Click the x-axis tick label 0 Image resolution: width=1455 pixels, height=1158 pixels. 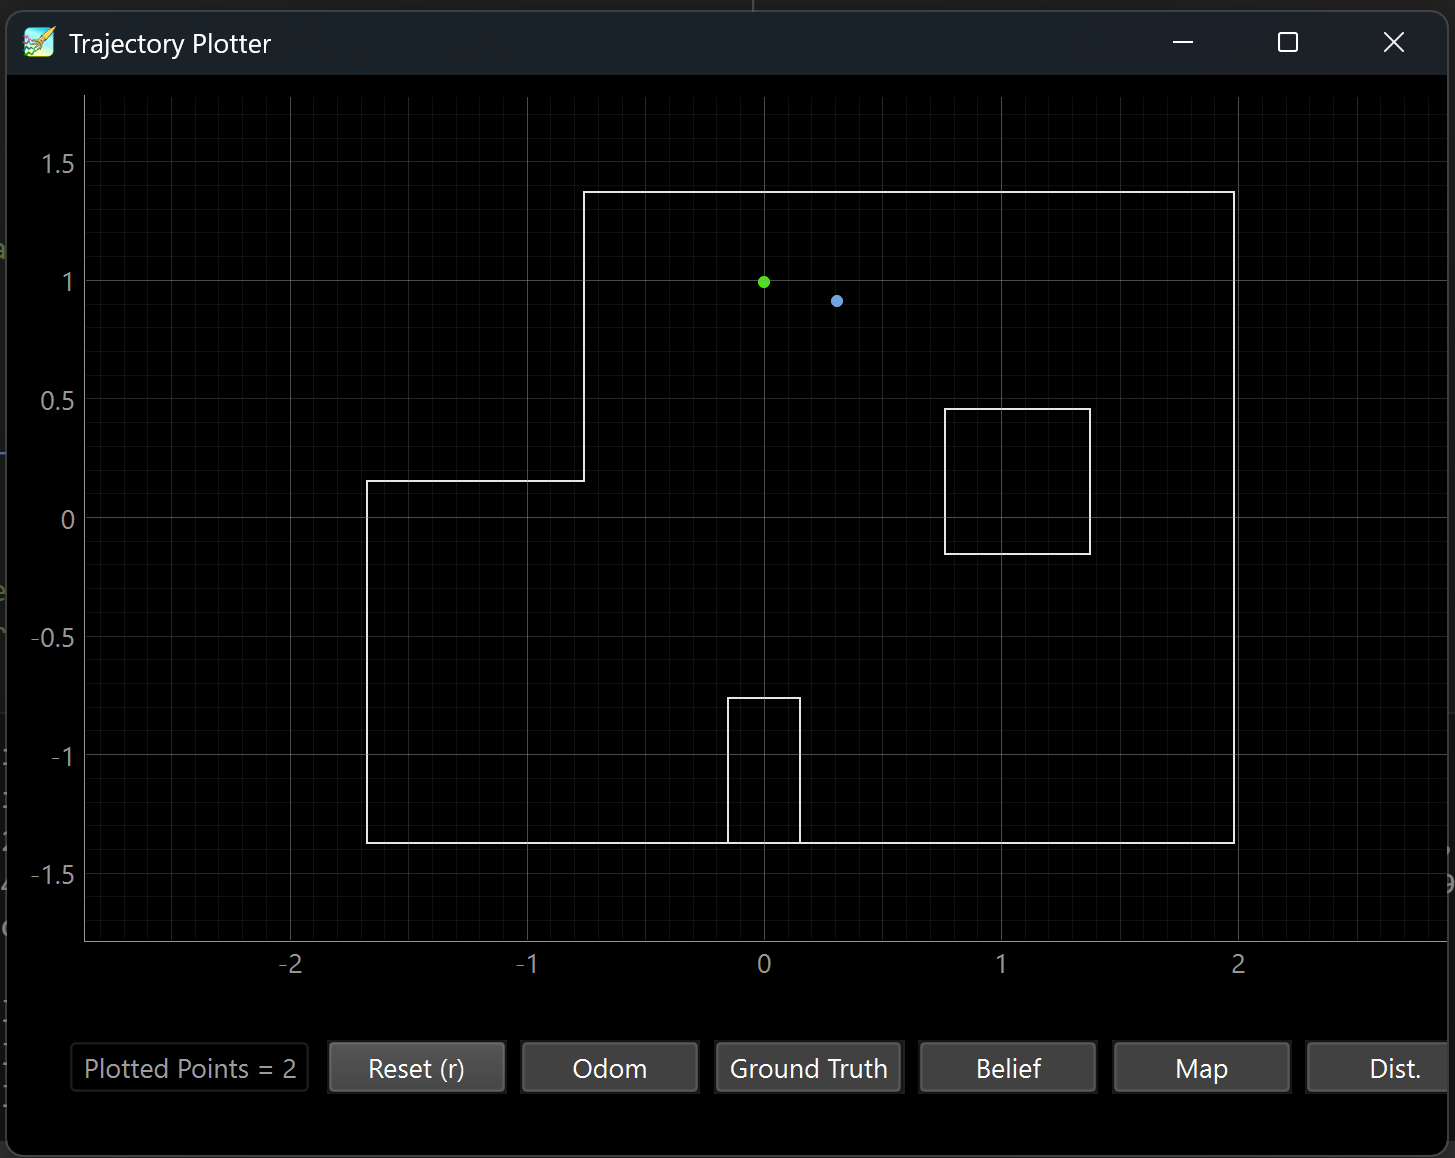(x=764, y=964)
